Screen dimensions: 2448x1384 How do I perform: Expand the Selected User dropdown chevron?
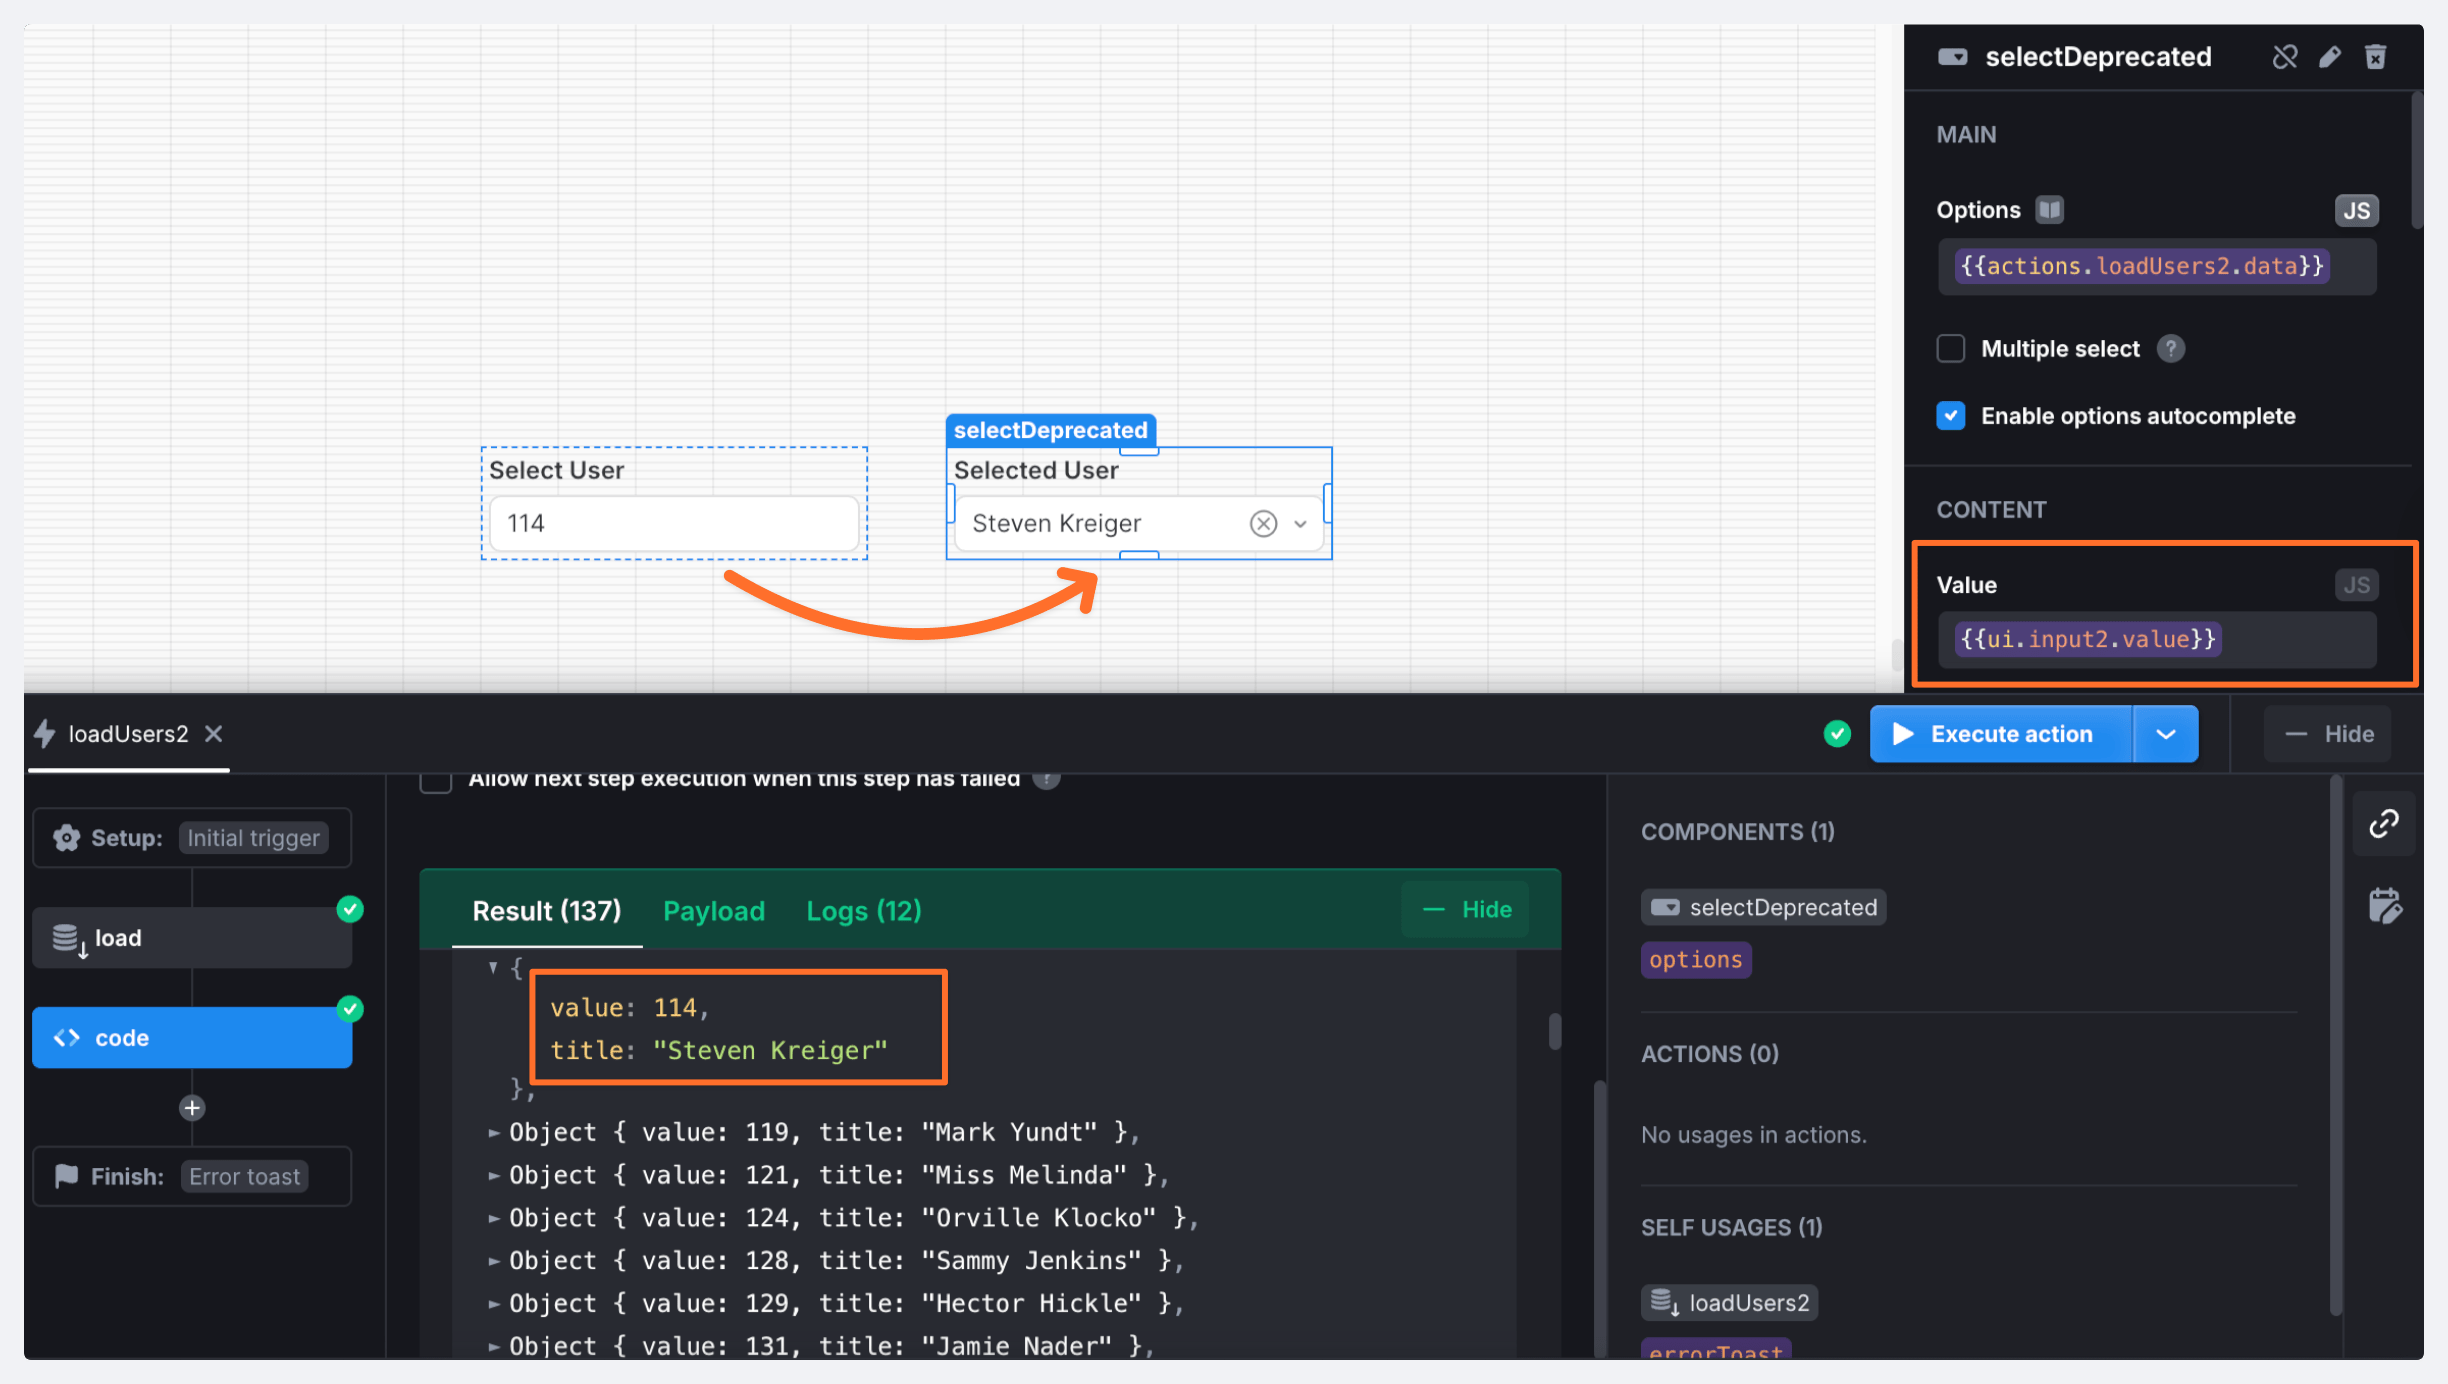pos(1300,524)
